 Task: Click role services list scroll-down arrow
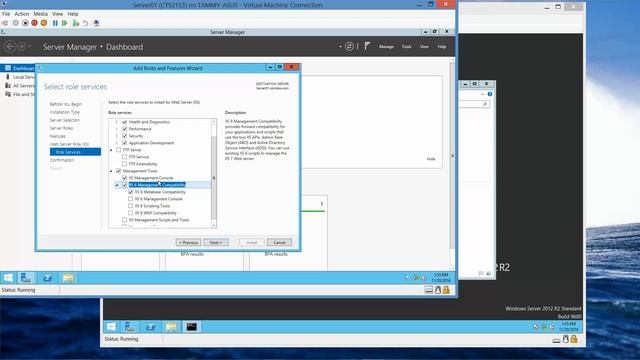pos(213,225)
